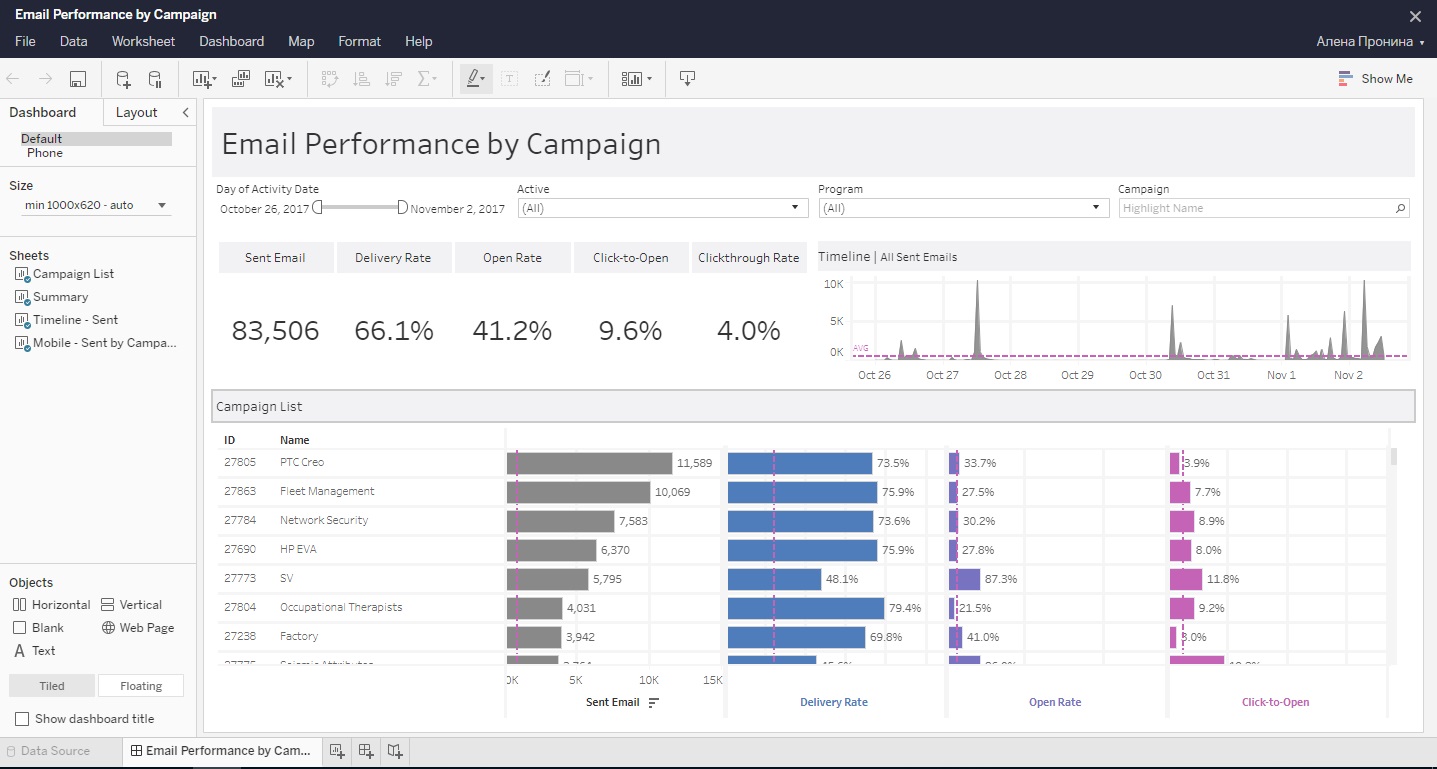Click the Save icon in the toolbar
The width and height of the screenshot is (1437, 769).
pos(78,78)
